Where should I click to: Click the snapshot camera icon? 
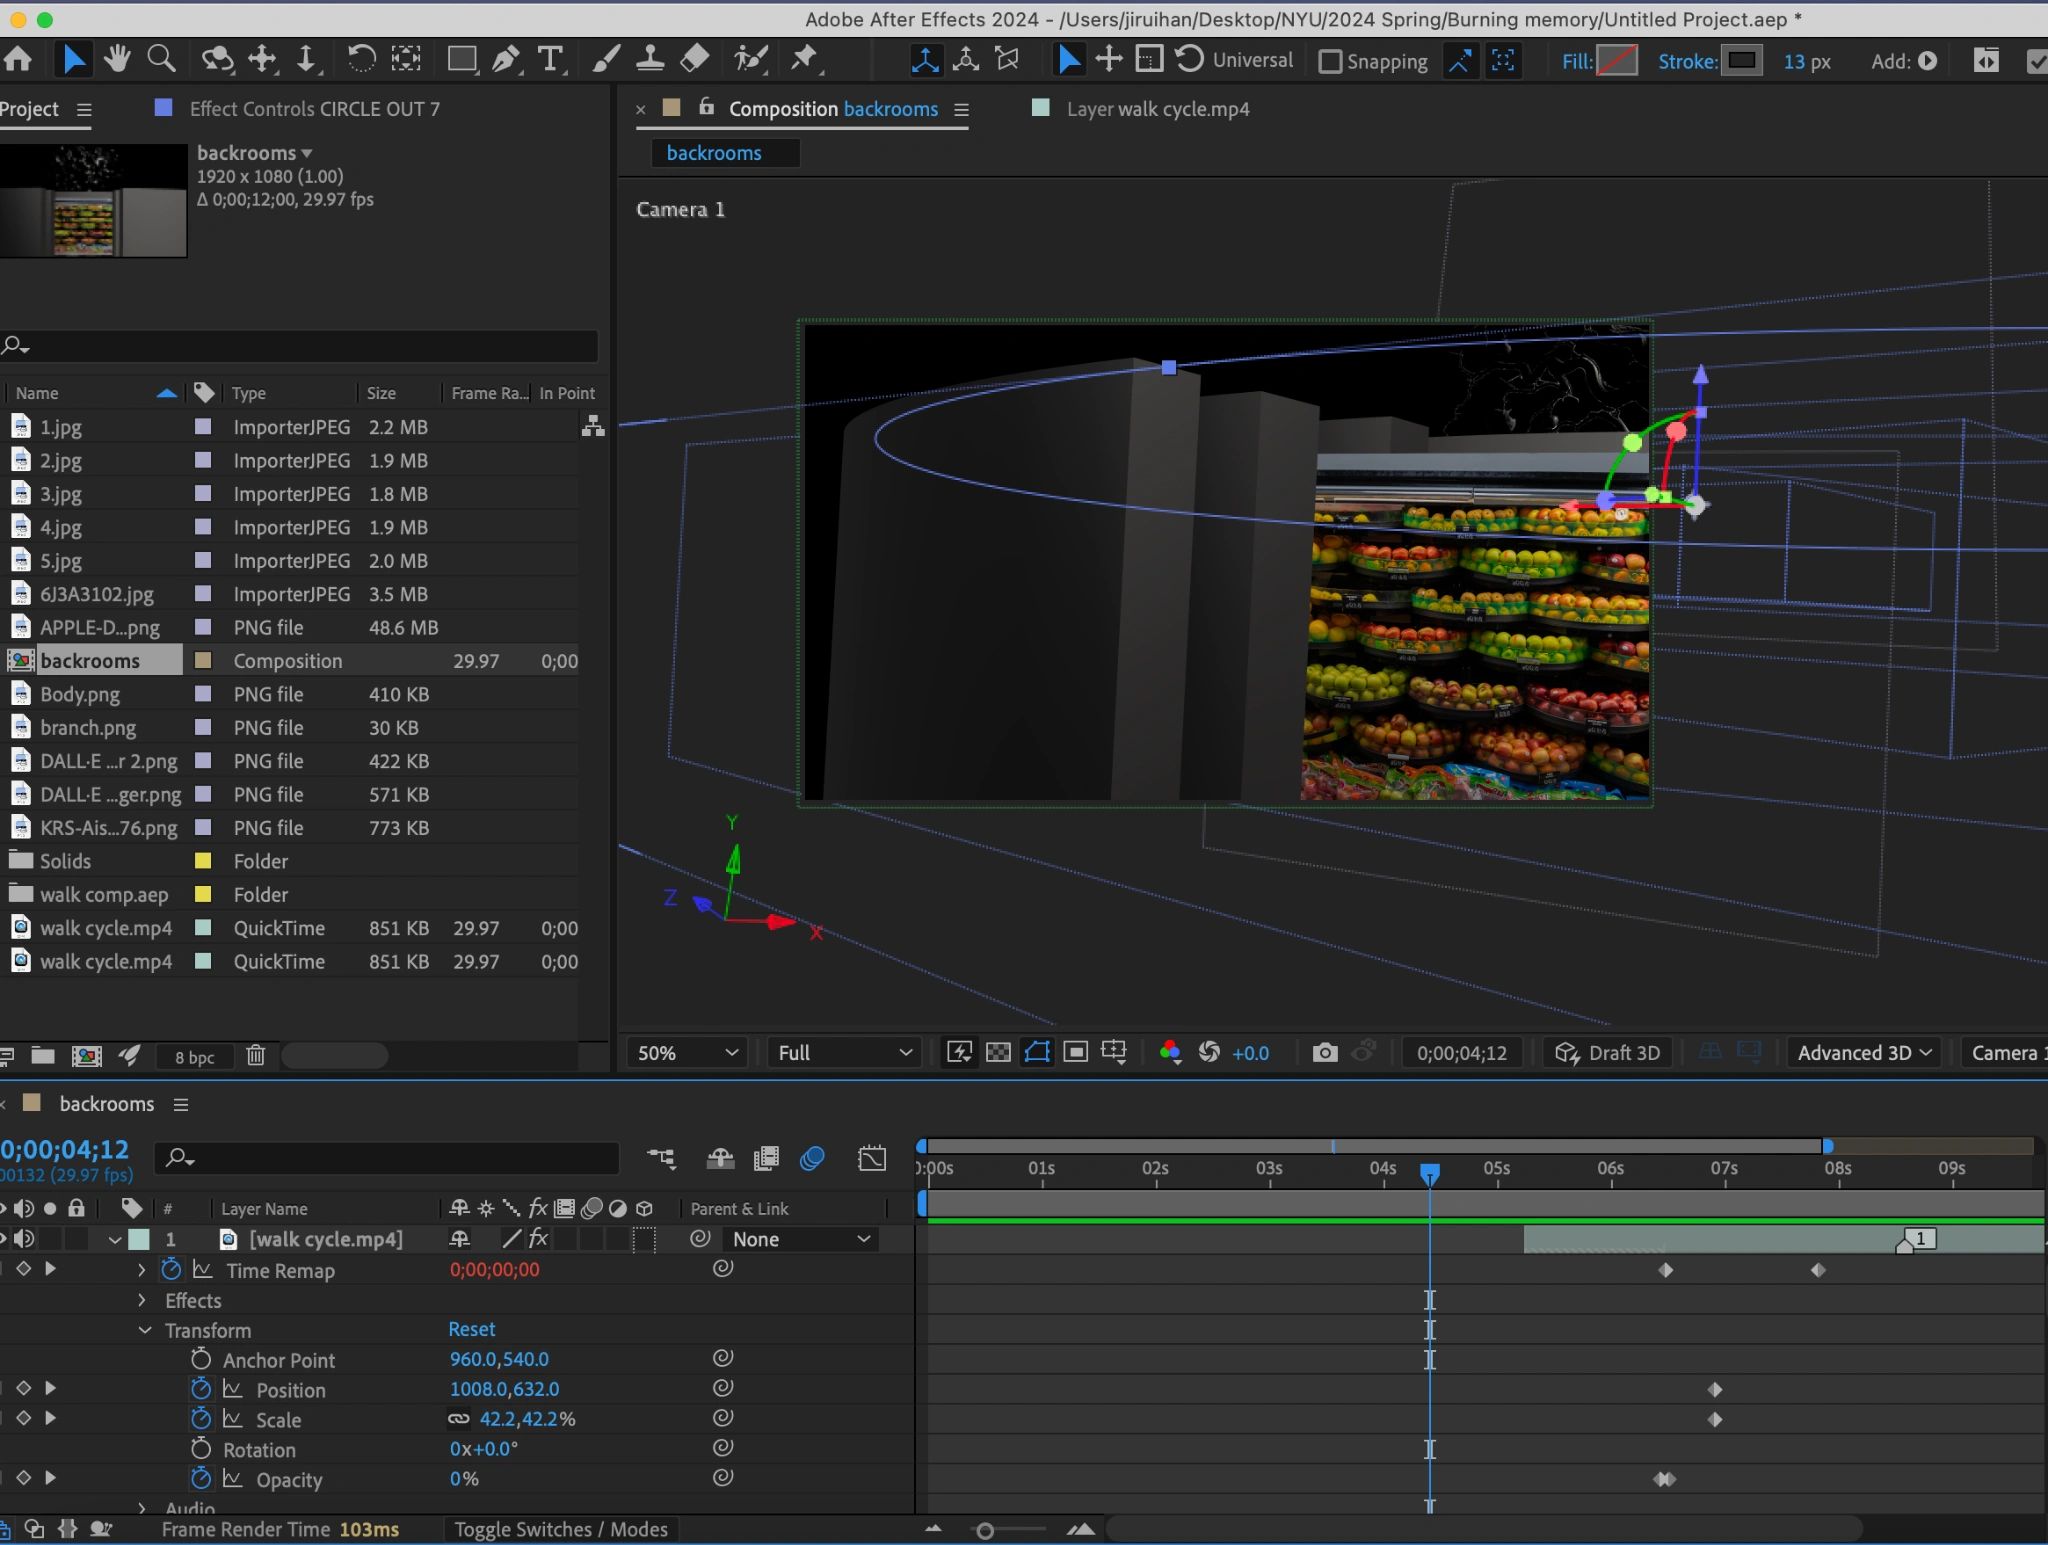click(x=1324, y=1052)
